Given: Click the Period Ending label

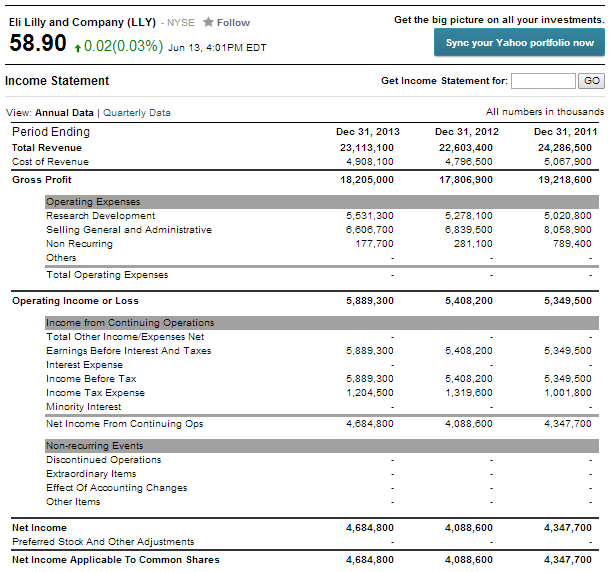Looking at the screenshot, I should tap(51, 132).
